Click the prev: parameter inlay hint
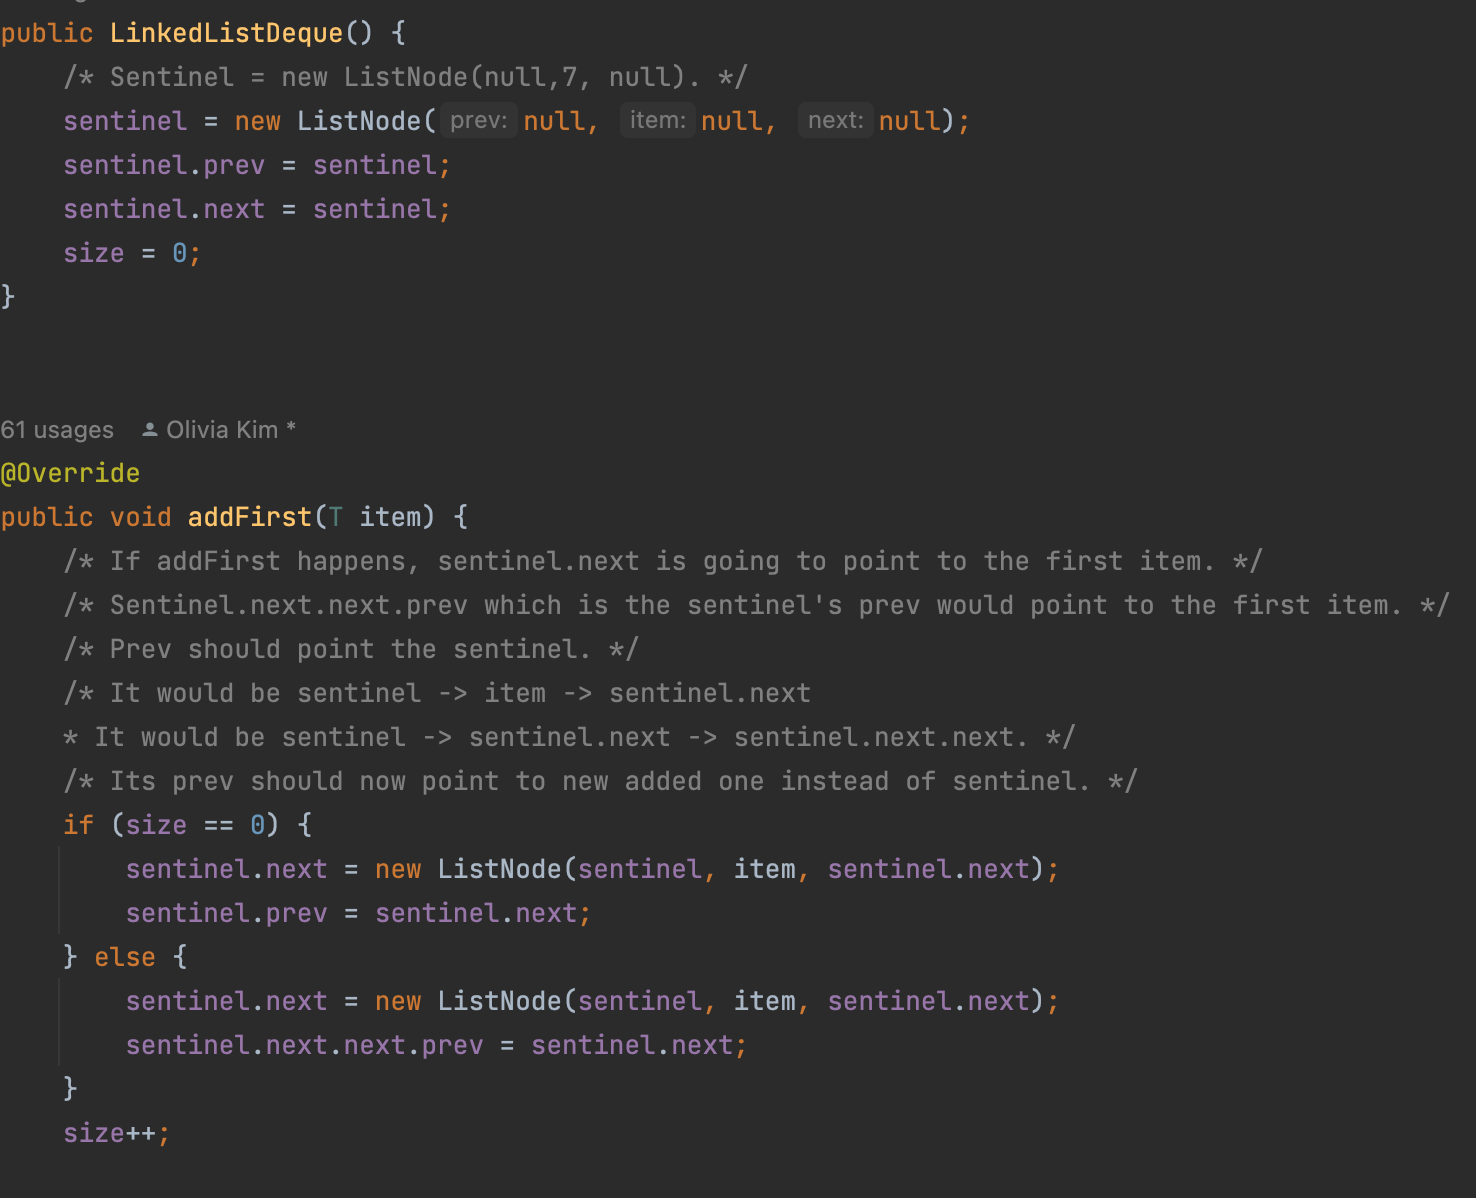This screenshot has height=1198, width=1476. [478, 121]
